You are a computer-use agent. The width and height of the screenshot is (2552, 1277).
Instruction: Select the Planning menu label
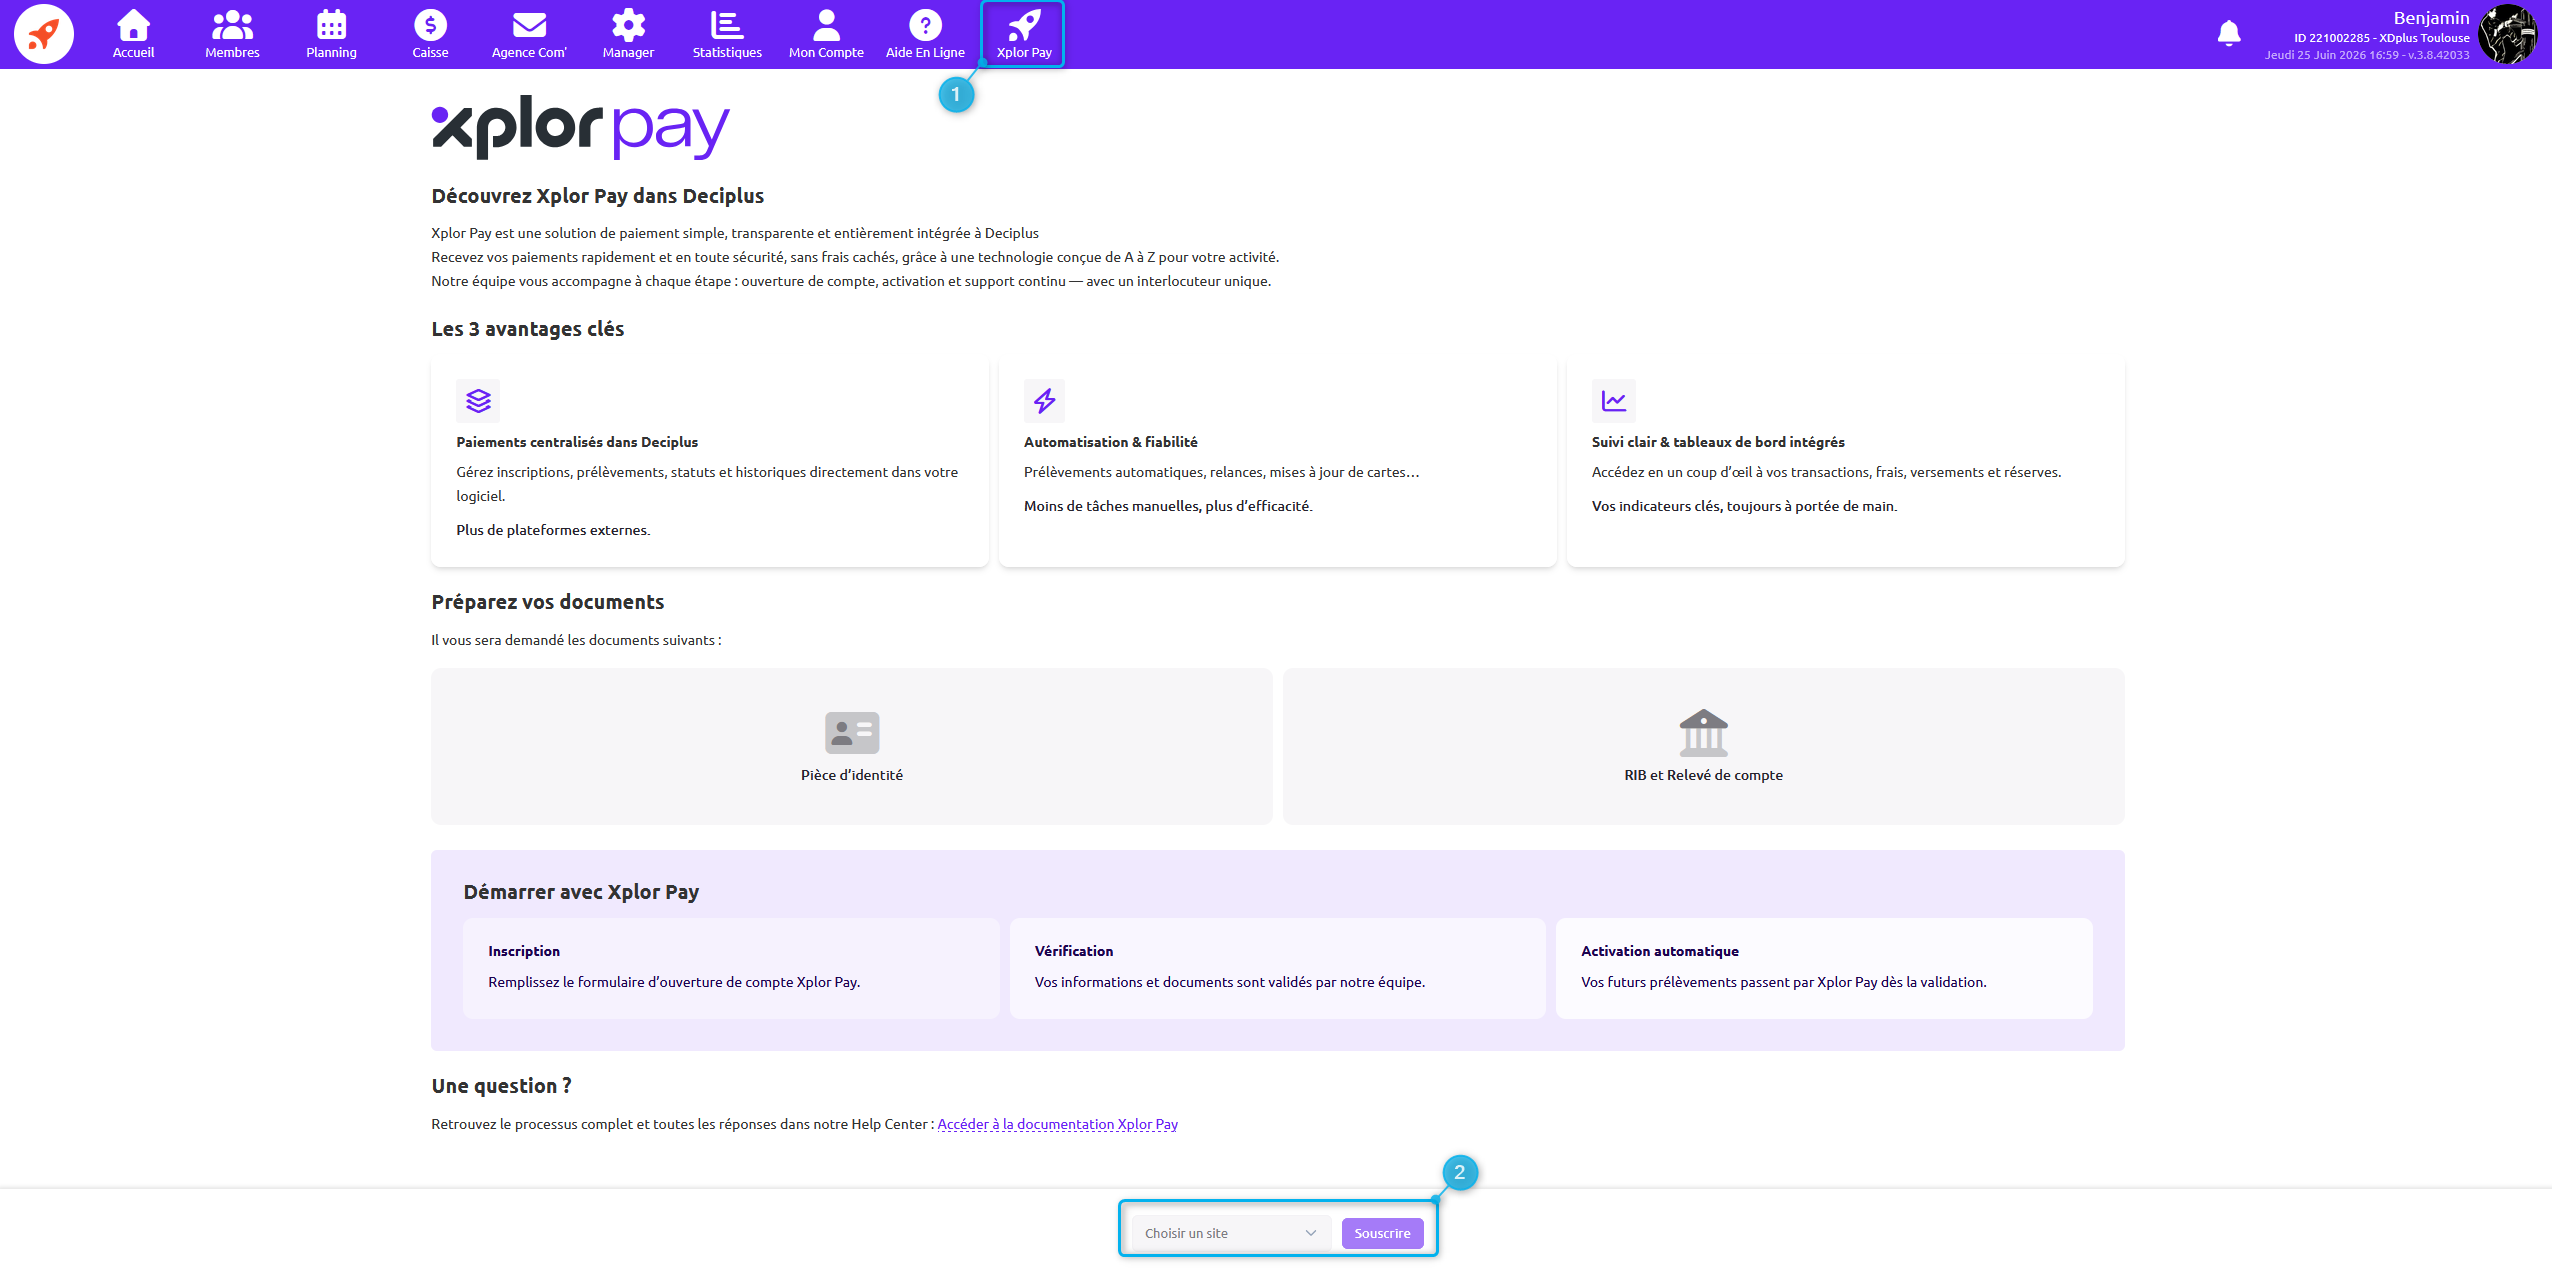tap(331, 53)
